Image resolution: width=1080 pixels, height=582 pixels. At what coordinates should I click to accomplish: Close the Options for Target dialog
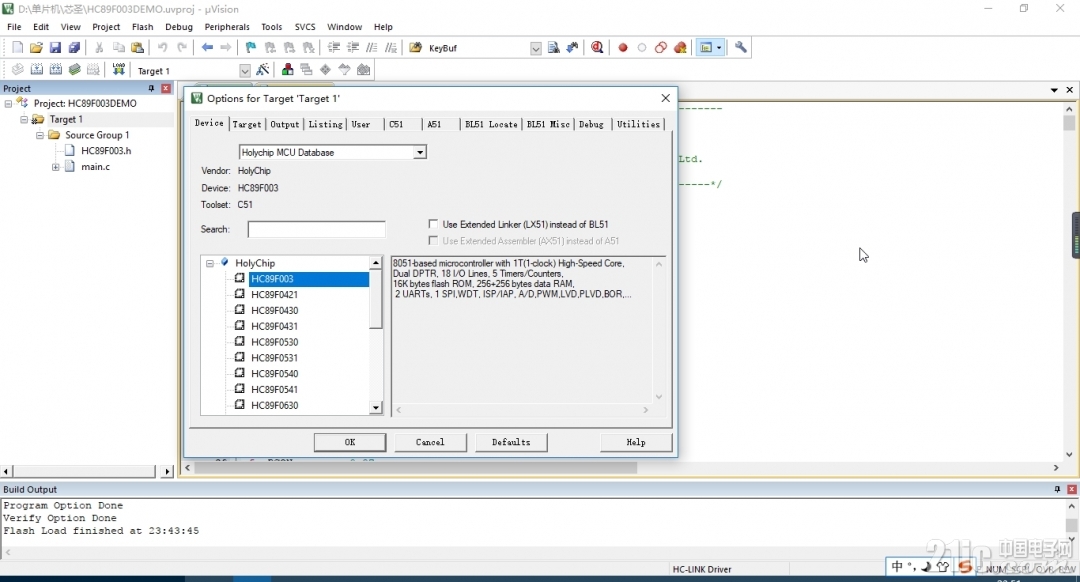(665, 98)
